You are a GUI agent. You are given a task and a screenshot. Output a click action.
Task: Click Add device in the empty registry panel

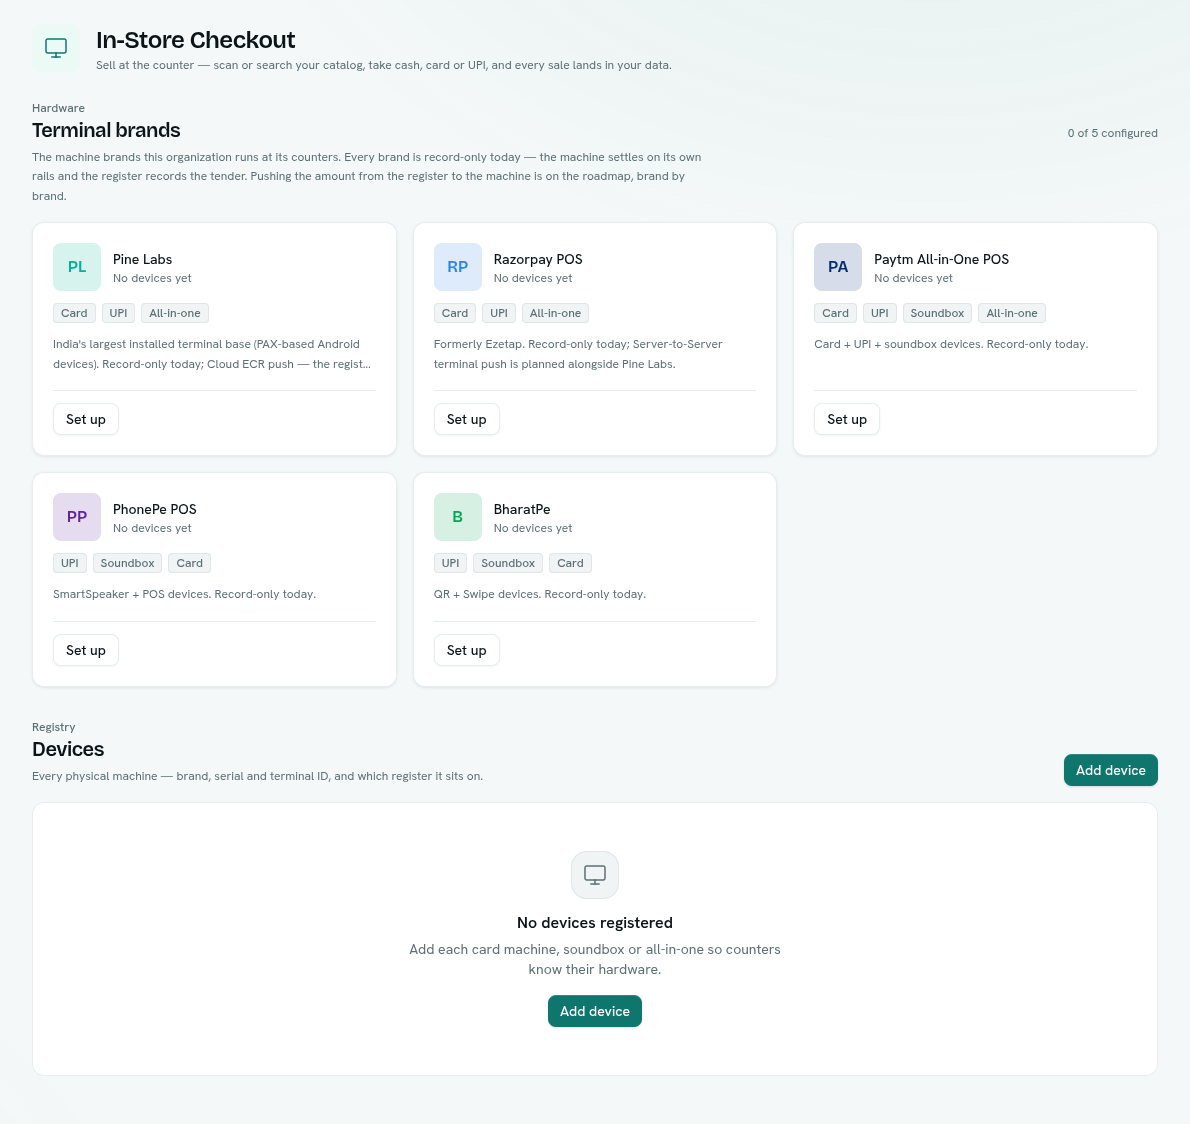(x=595, y=1011)
